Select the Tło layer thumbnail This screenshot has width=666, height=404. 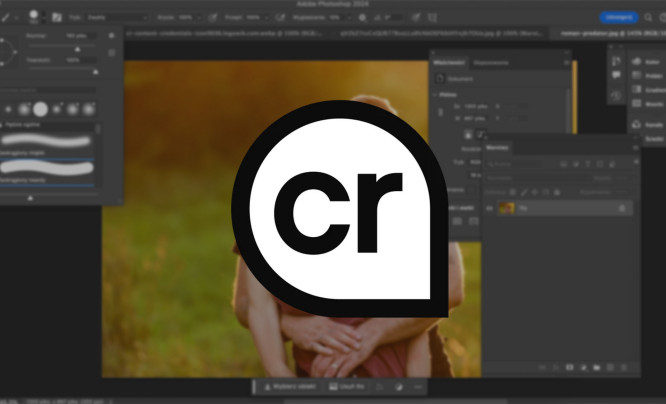(x=506, y=208)
